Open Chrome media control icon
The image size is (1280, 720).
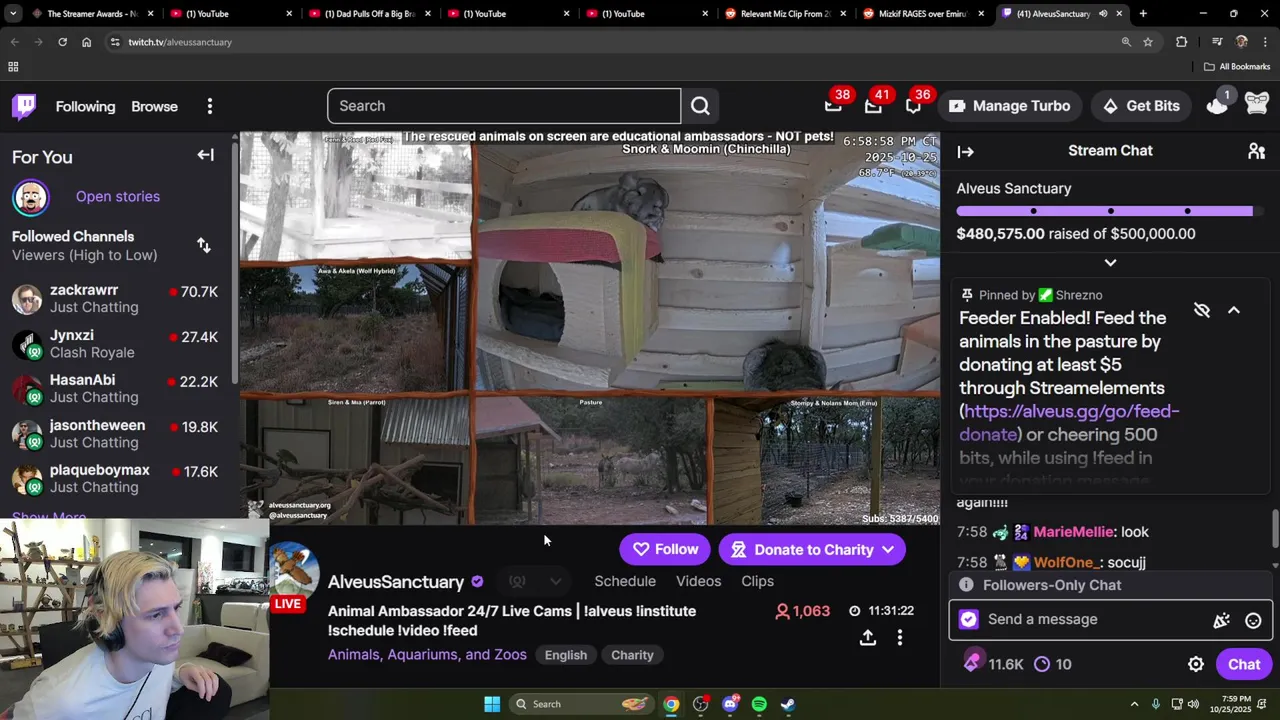pyautogui.click(x=1217, y=42)
